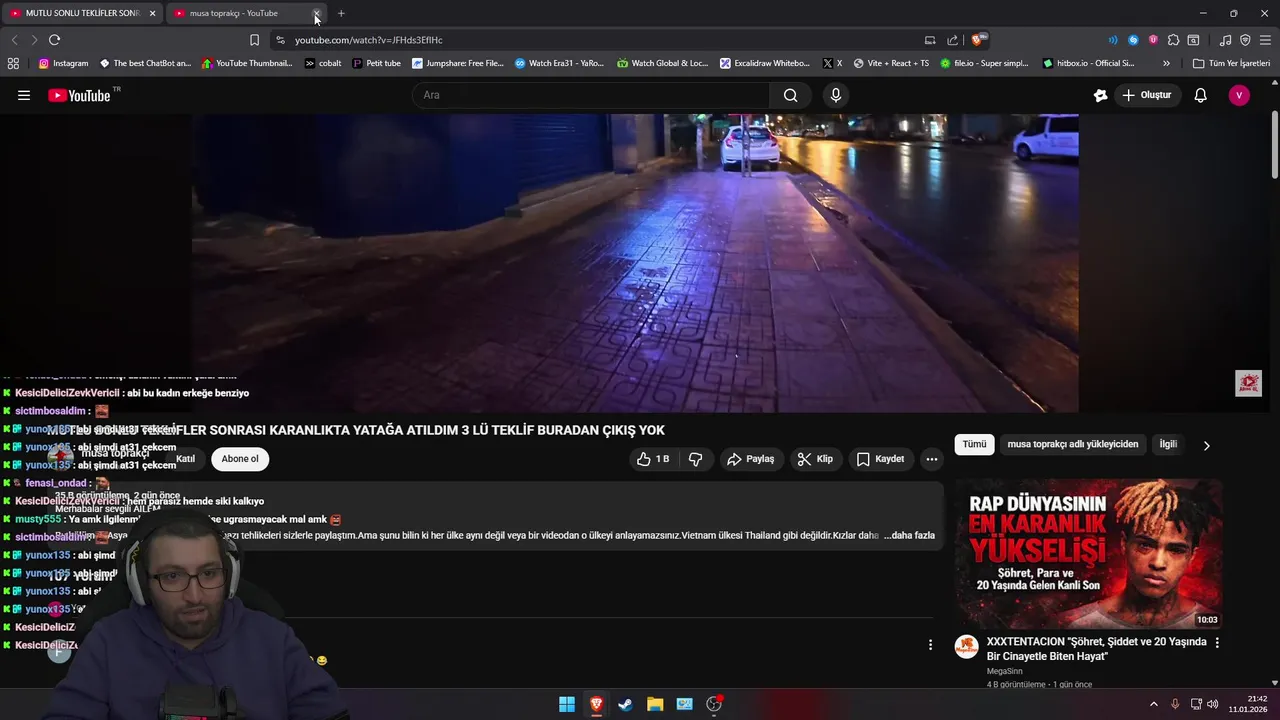This screenshot has width=1280, height=720.
Task: Bookmark this page with the bookmark icon
Action: (x=254, y=40)
